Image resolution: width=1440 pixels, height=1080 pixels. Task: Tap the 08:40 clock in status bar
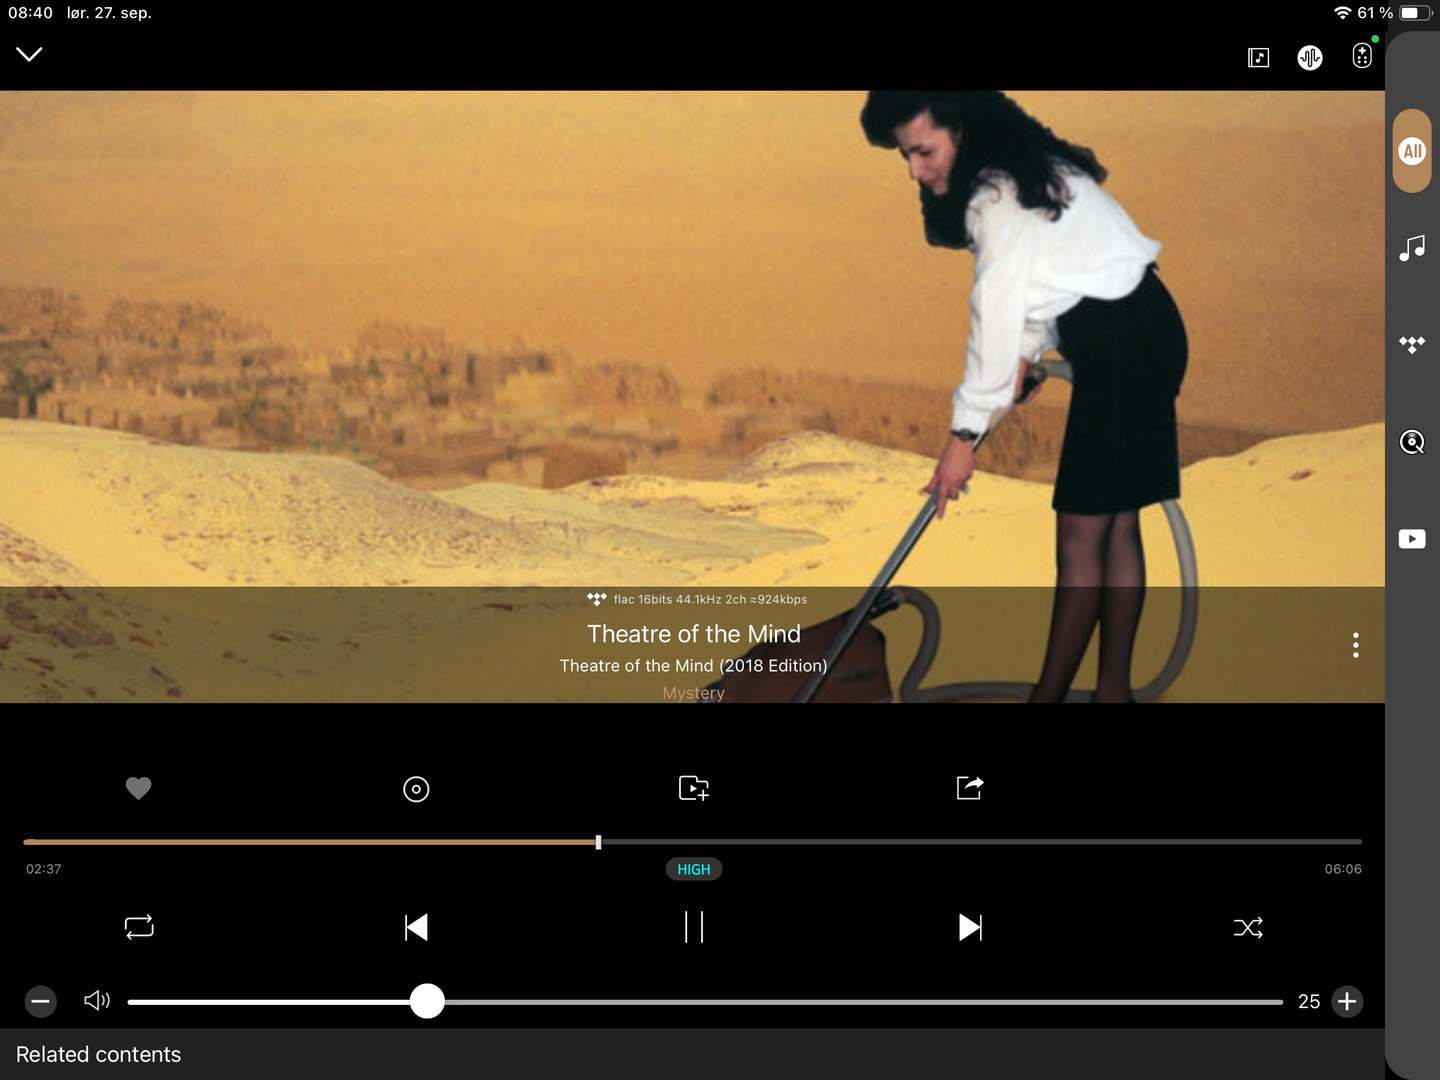[30, 13]
